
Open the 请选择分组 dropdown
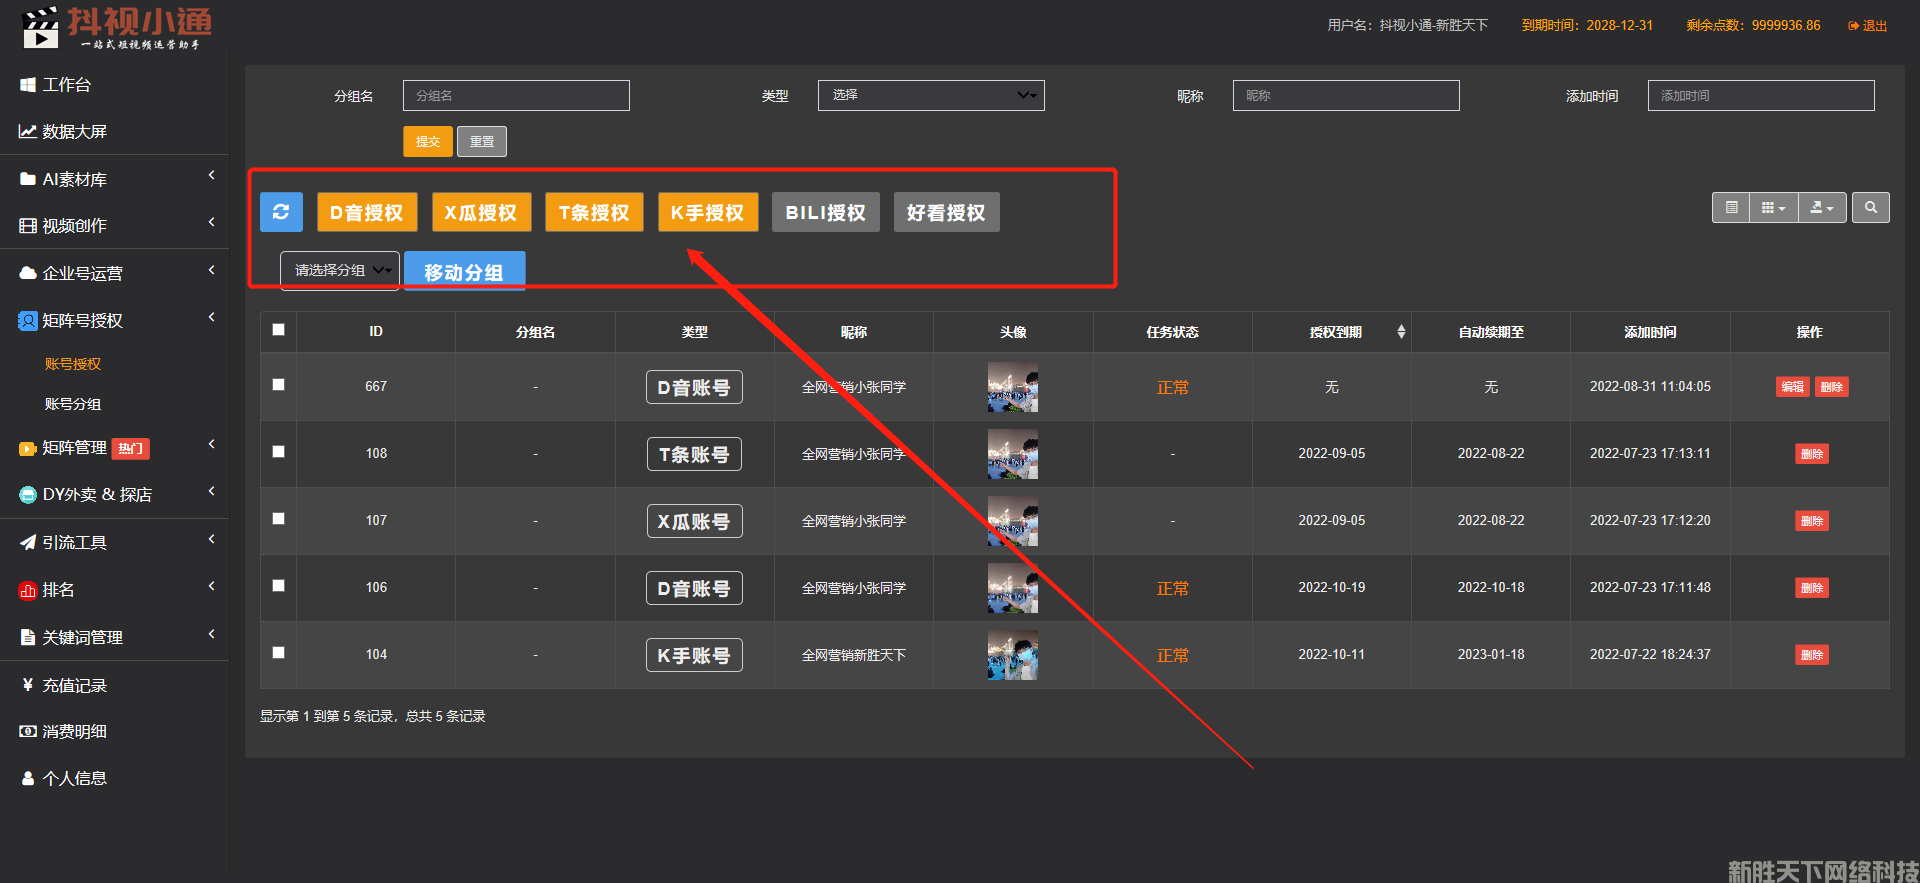(x=340, y=271)
